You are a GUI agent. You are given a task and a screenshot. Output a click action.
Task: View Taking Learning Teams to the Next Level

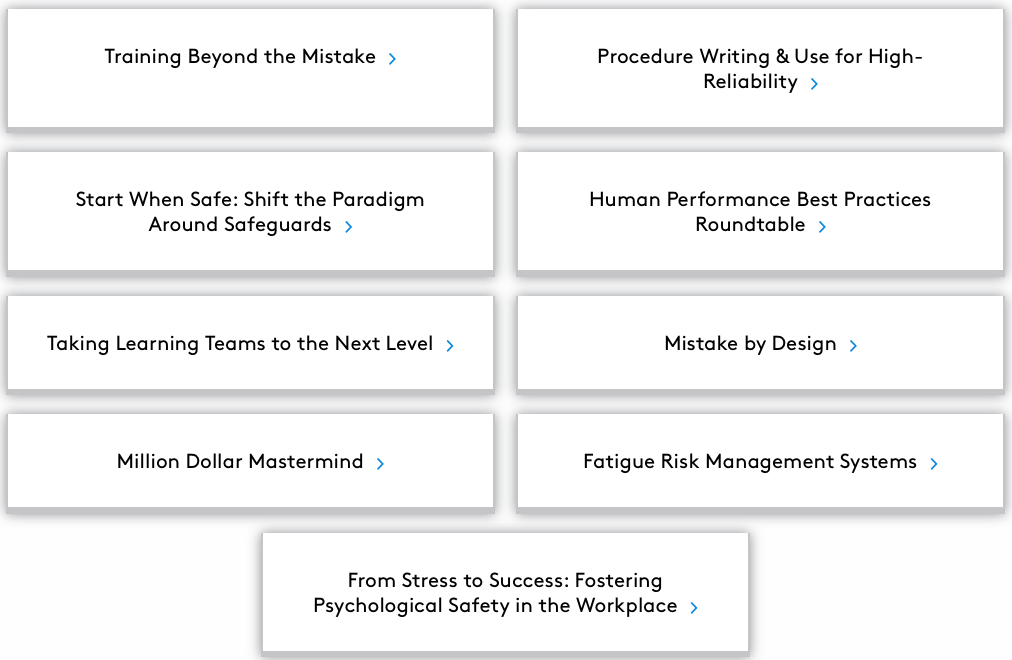240,344
